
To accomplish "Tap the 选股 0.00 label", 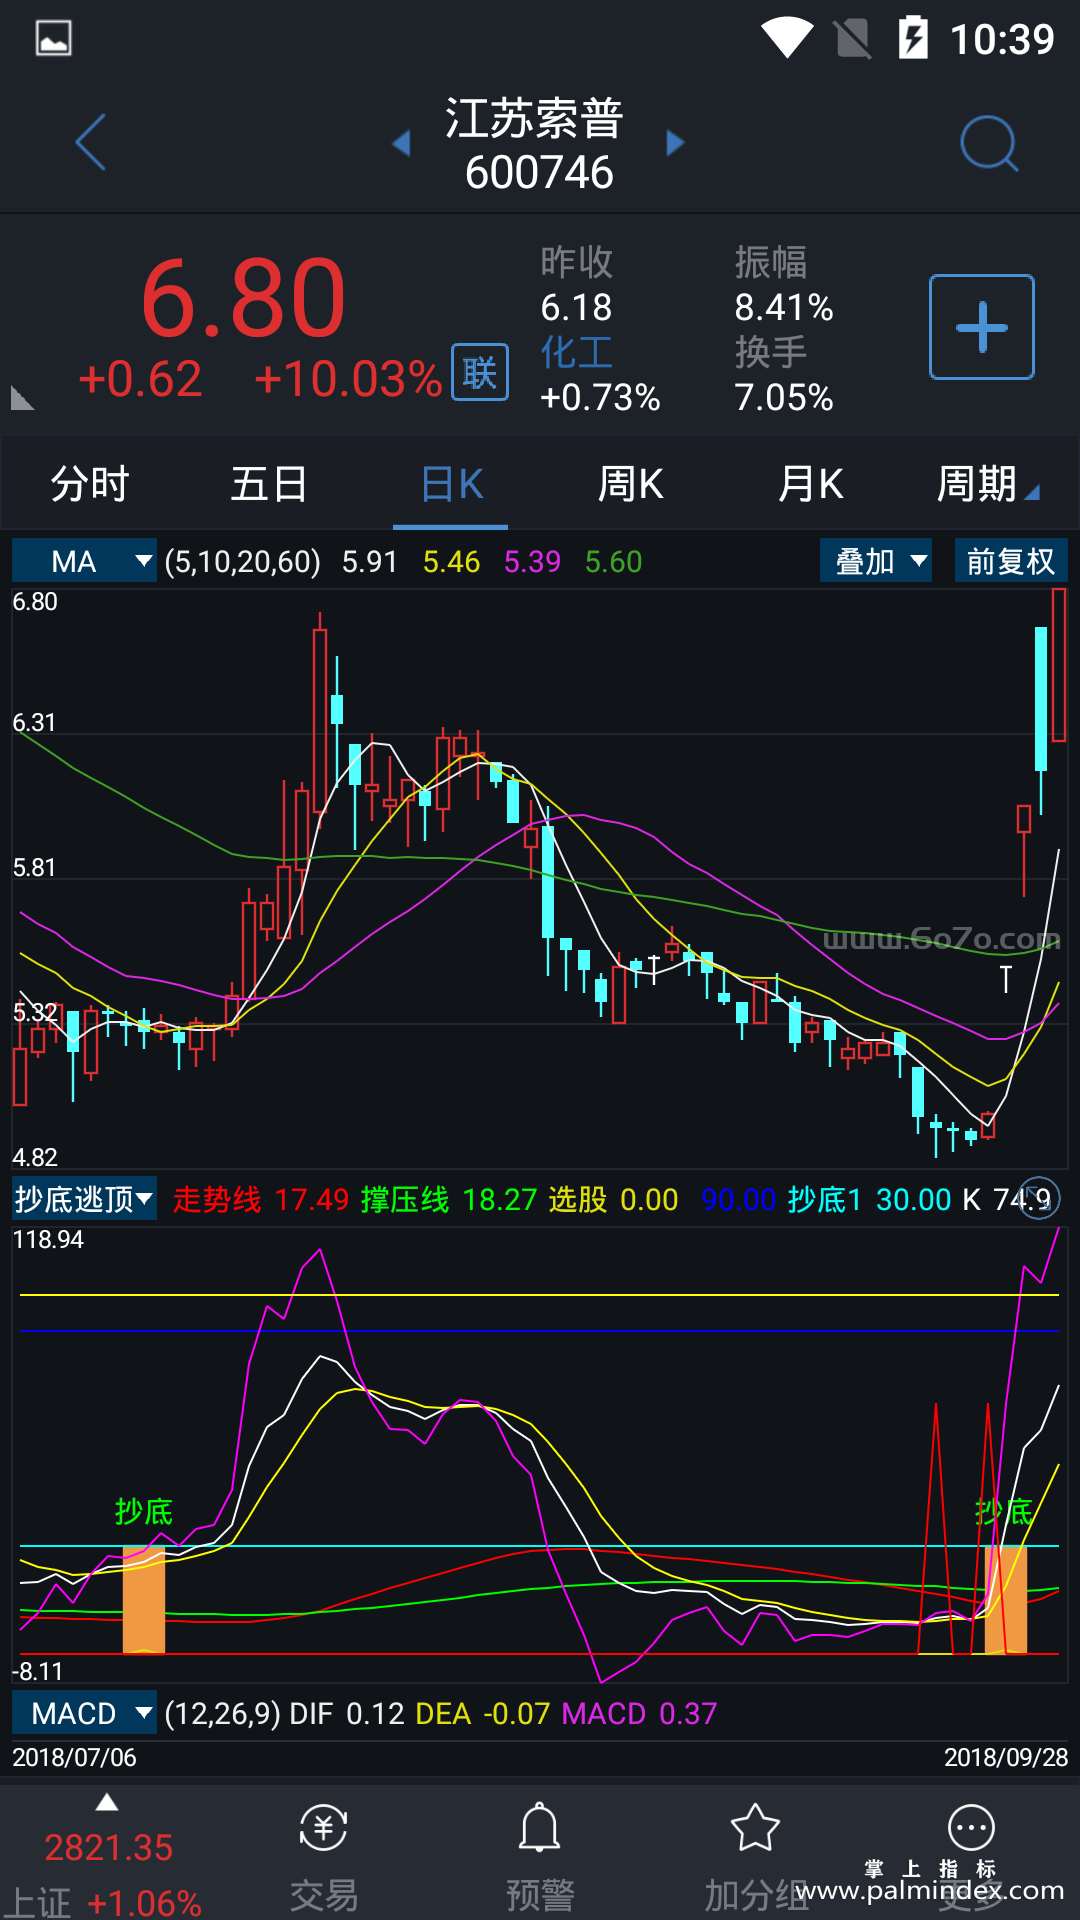I will coord(613,1199).
